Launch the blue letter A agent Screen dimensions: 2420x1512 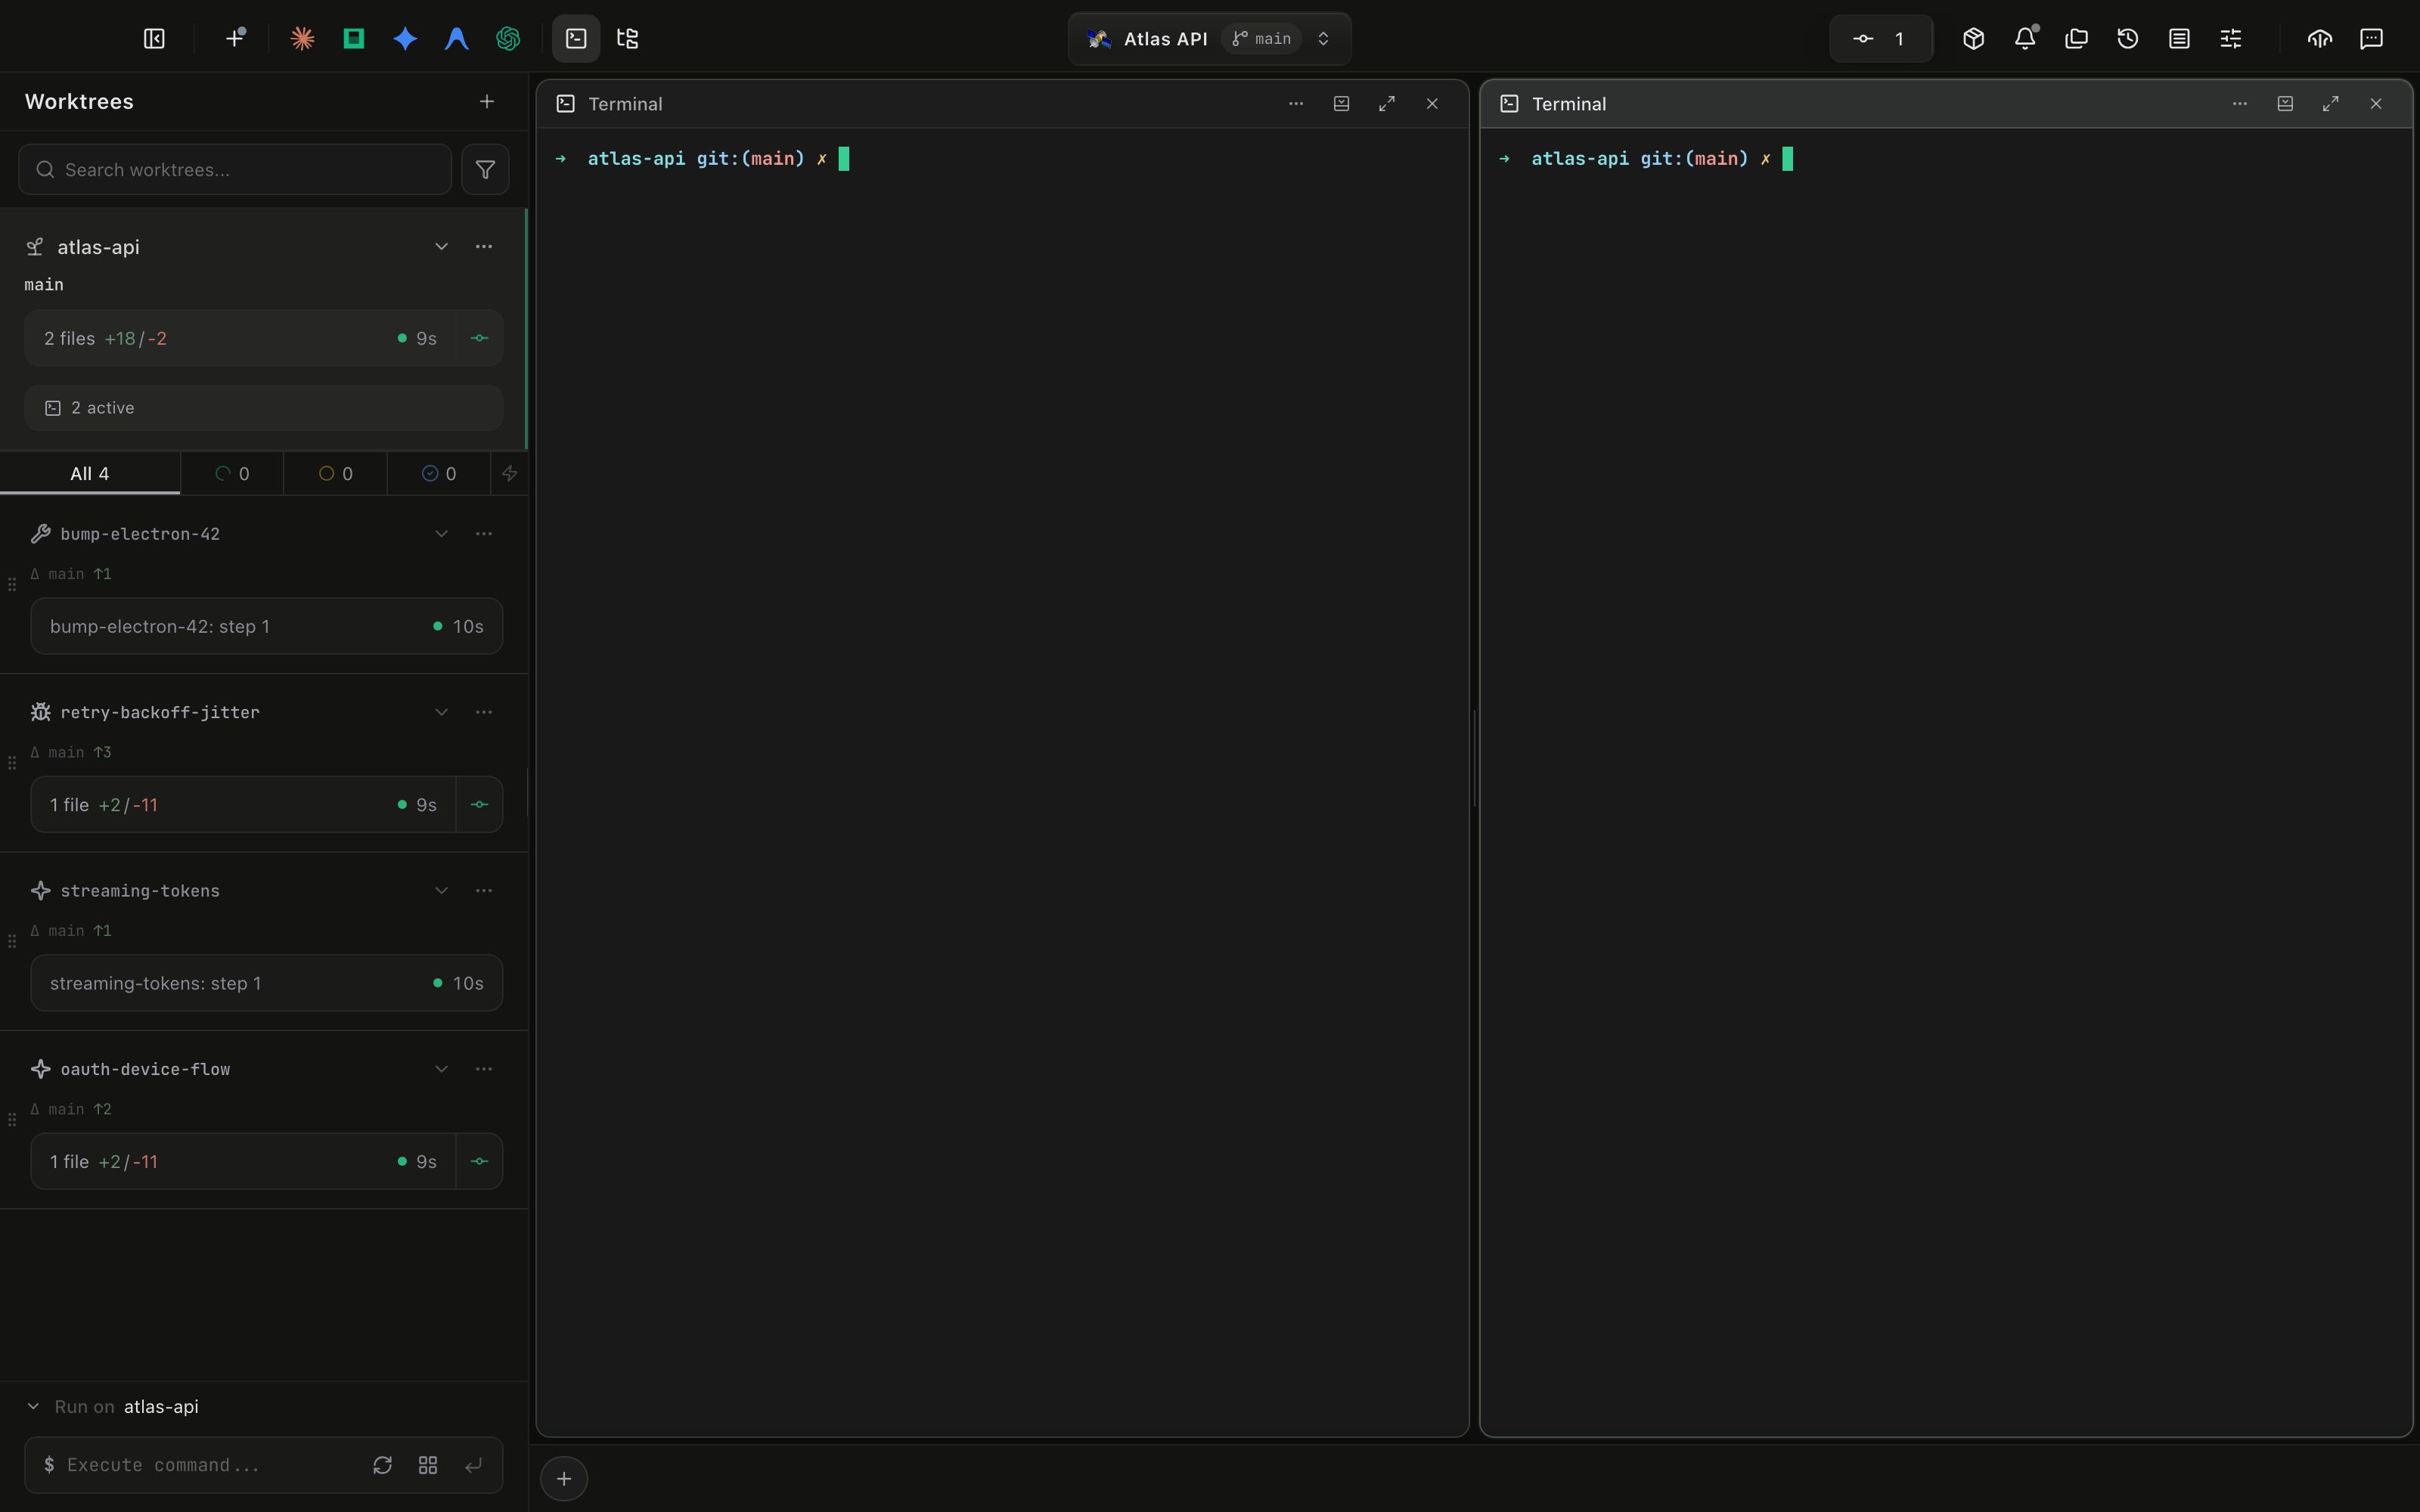(457, 39)
